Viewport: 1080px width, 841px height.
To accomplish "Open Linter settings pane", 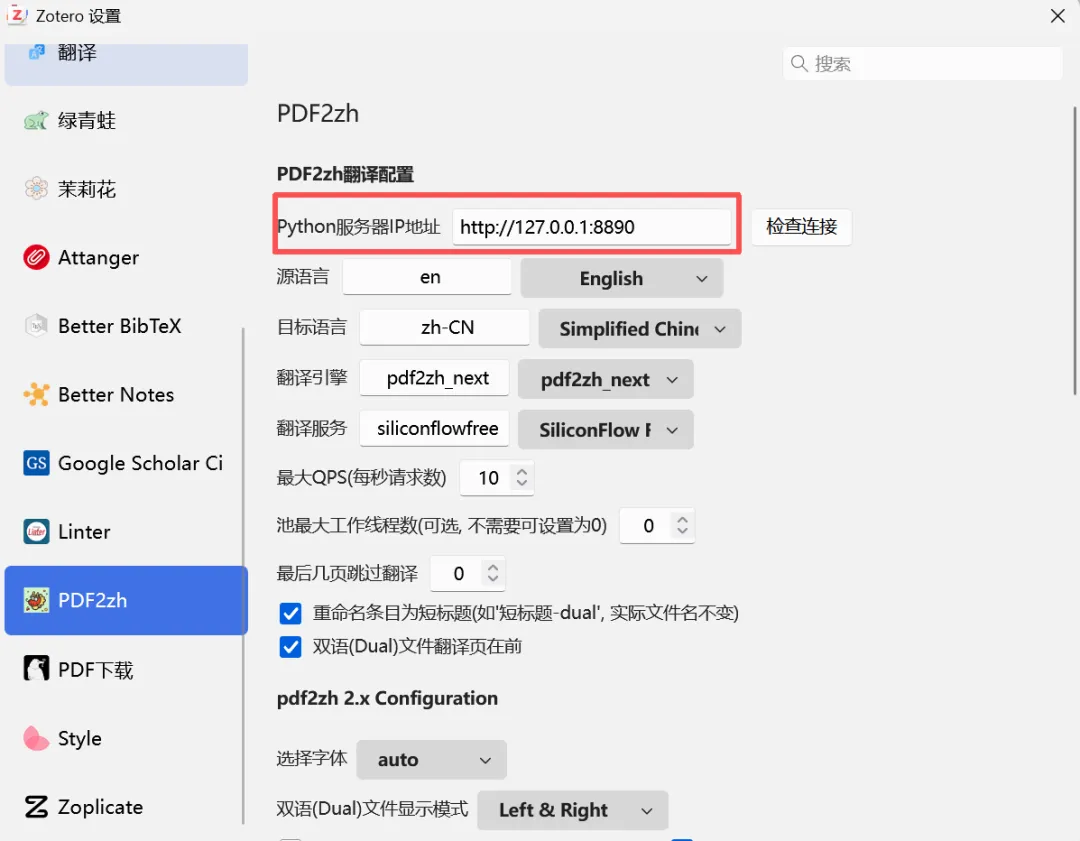I will coord(126,532).
